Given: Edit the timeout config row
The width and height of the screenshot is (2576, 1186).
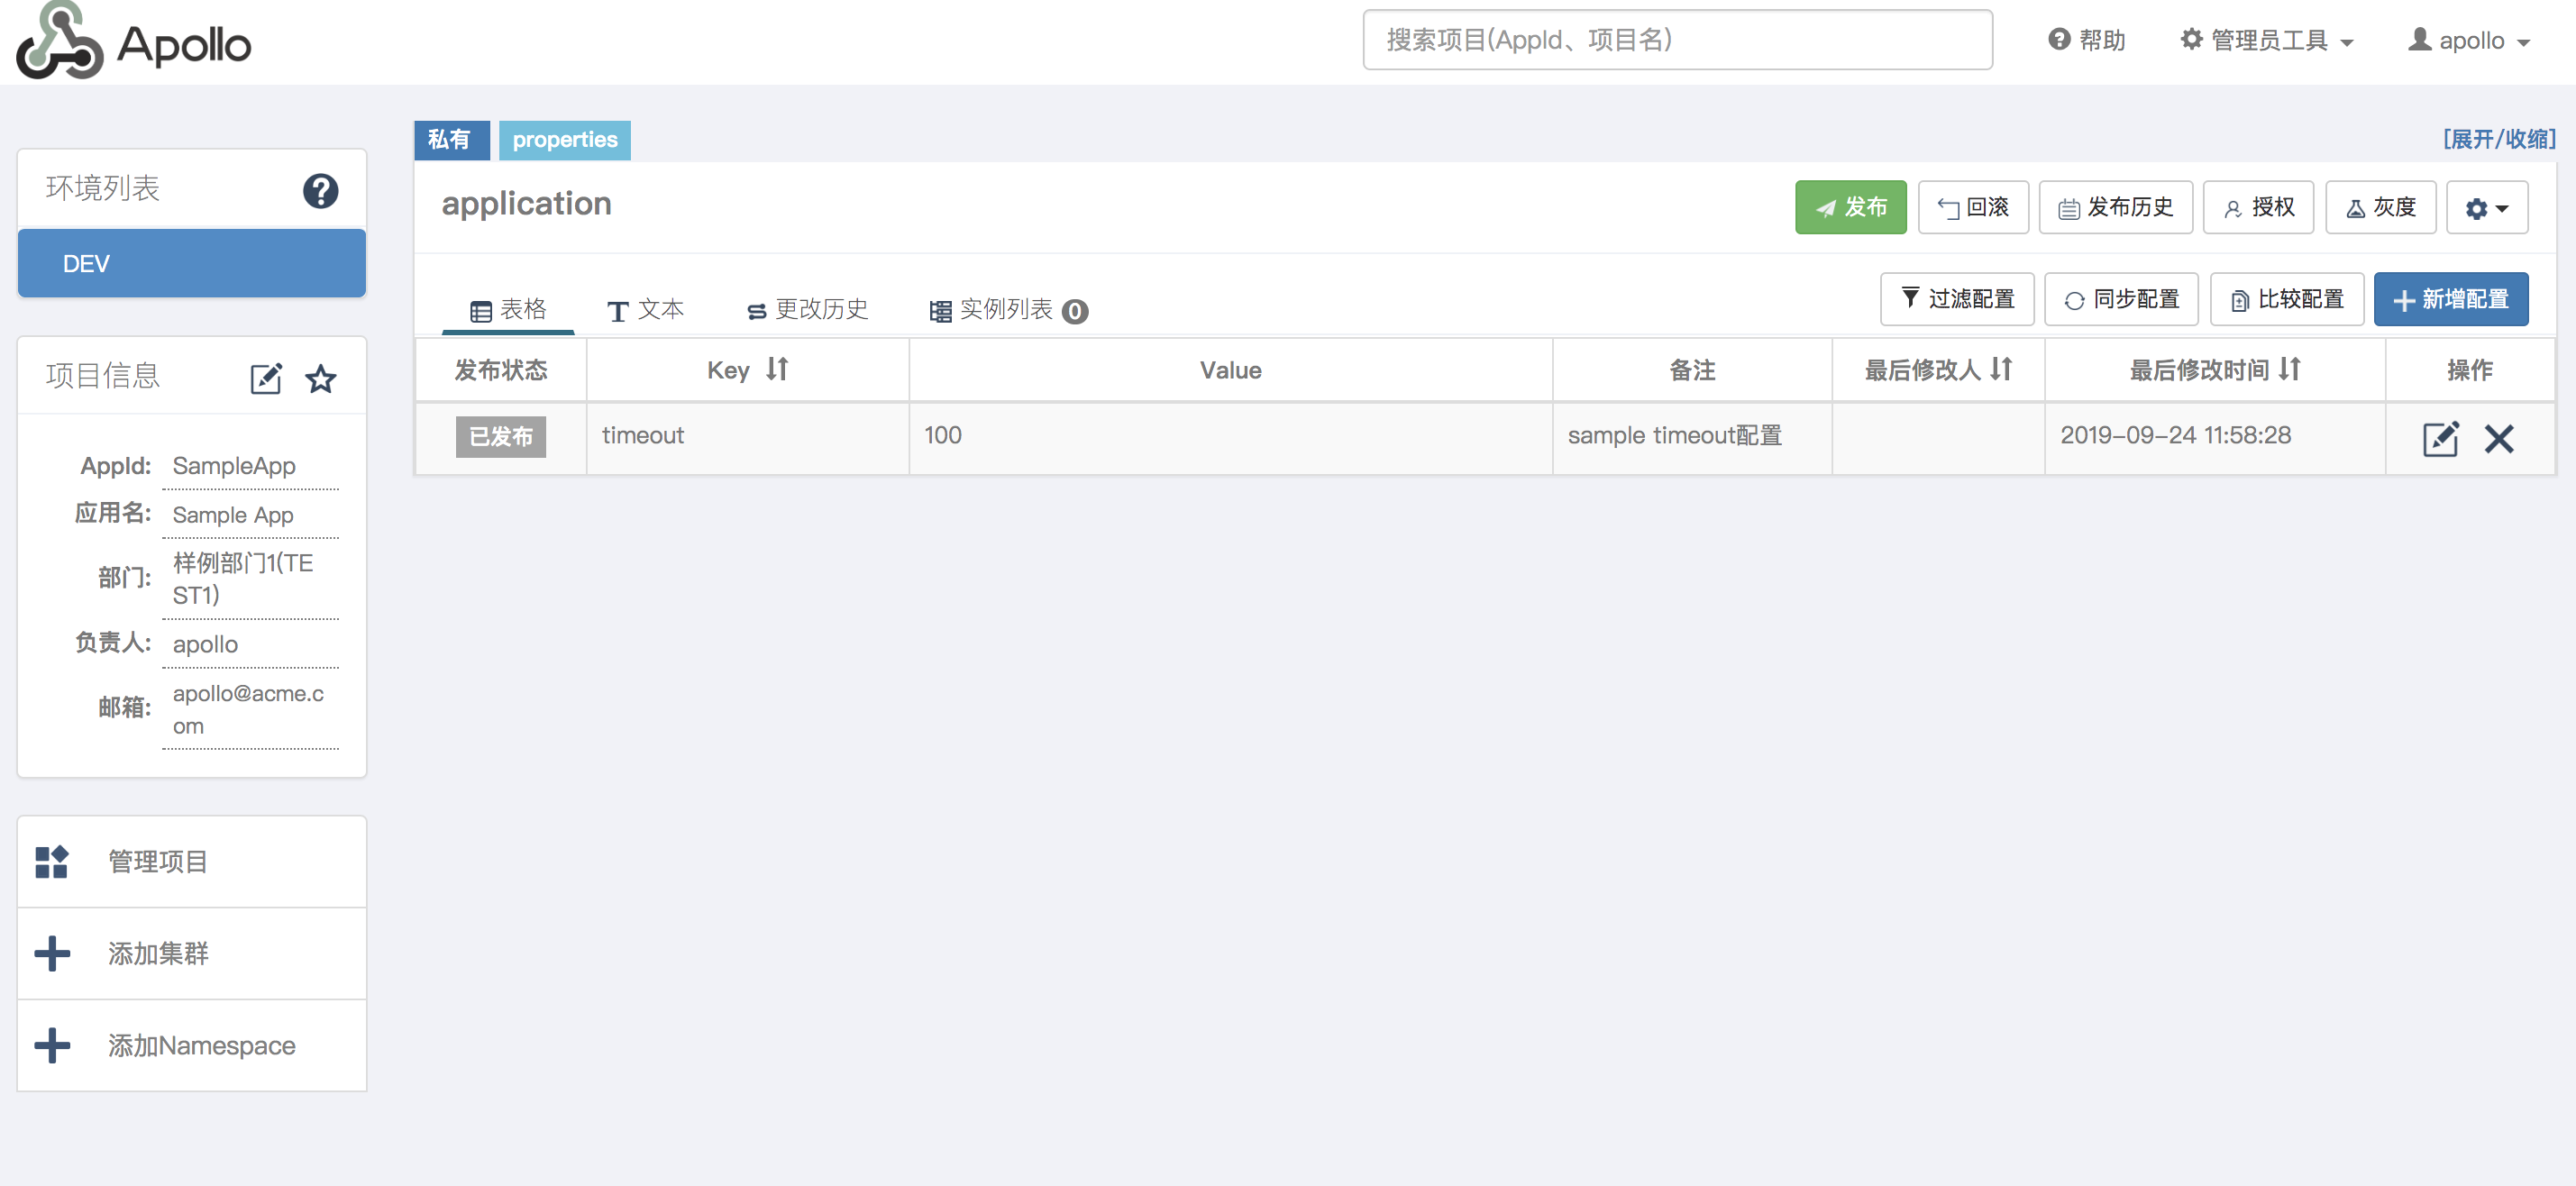Looking at the screenshot, I should pos(2439,438).
